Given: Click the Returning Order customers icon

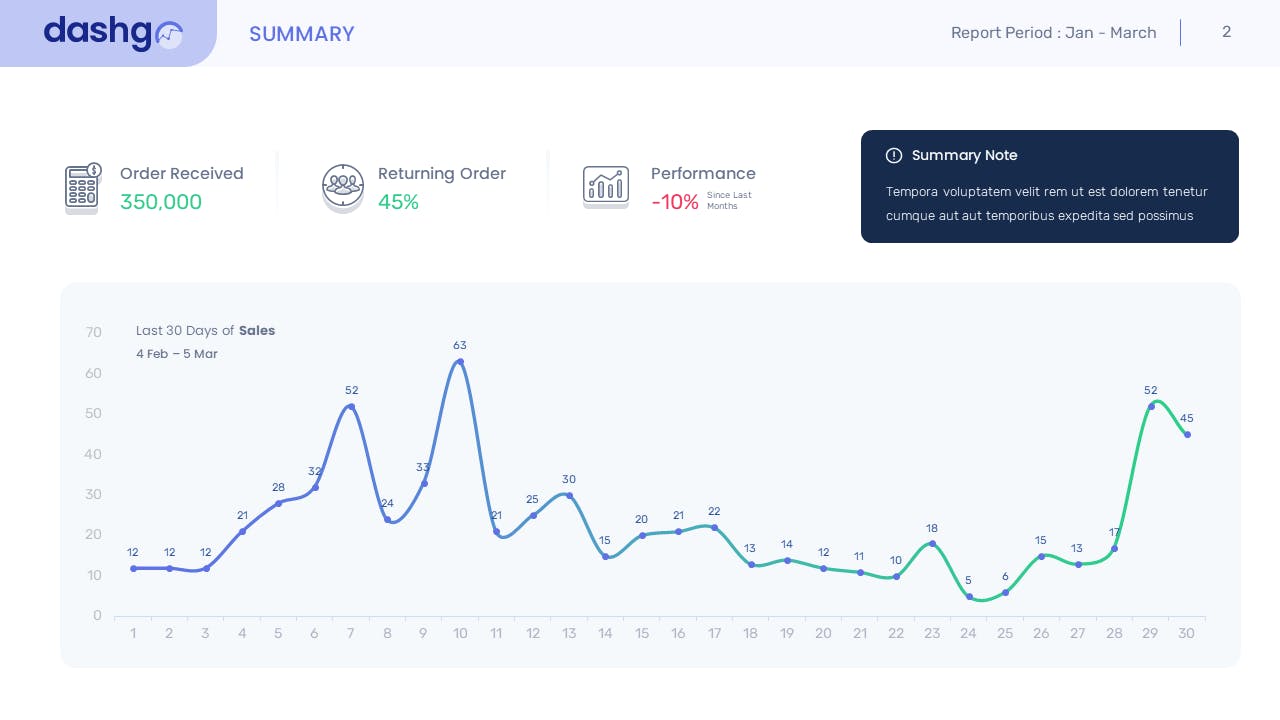Looking at the screenshot, I should tap(343, 187).
